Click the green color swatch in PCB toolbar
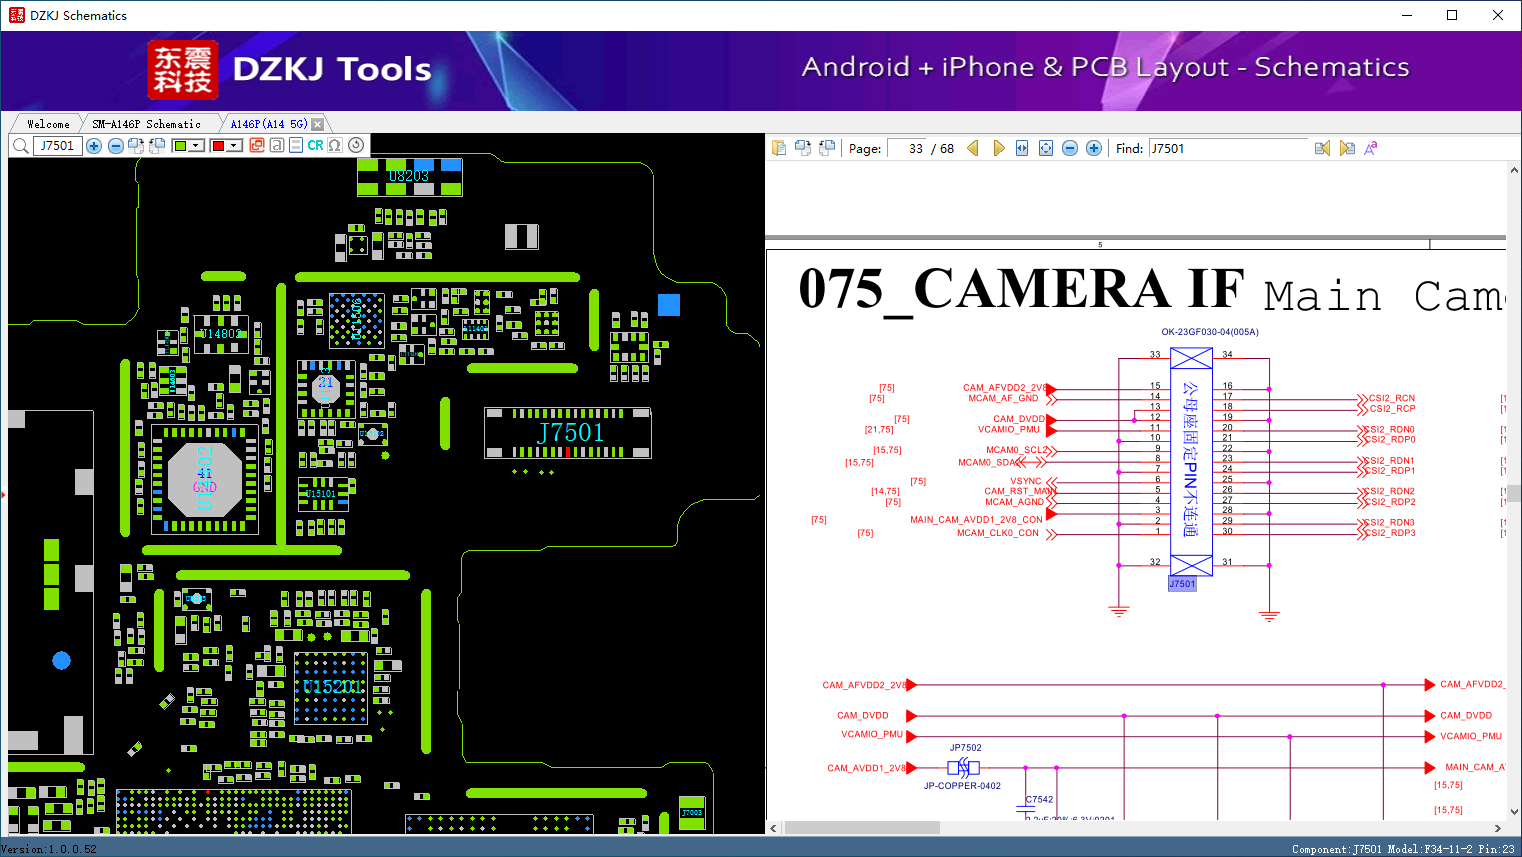This screenshot has height=857, width=1522. tap(180, 146)
